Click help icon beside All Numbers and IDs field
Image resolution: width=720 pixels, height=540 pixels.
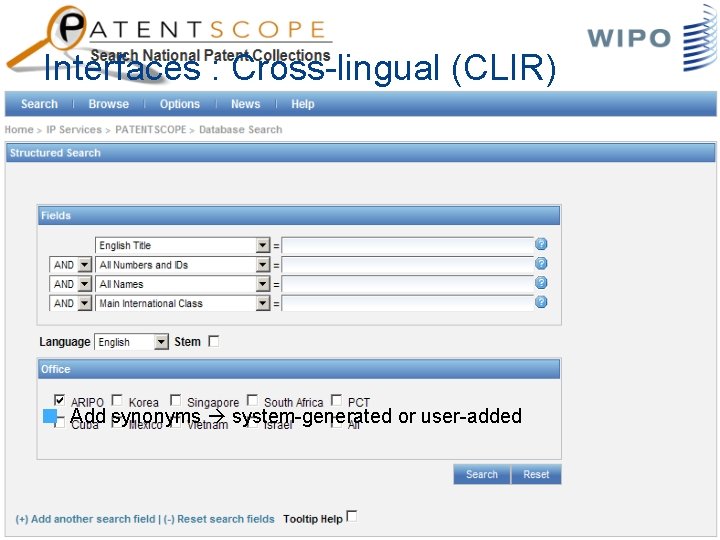pos(541,264)
